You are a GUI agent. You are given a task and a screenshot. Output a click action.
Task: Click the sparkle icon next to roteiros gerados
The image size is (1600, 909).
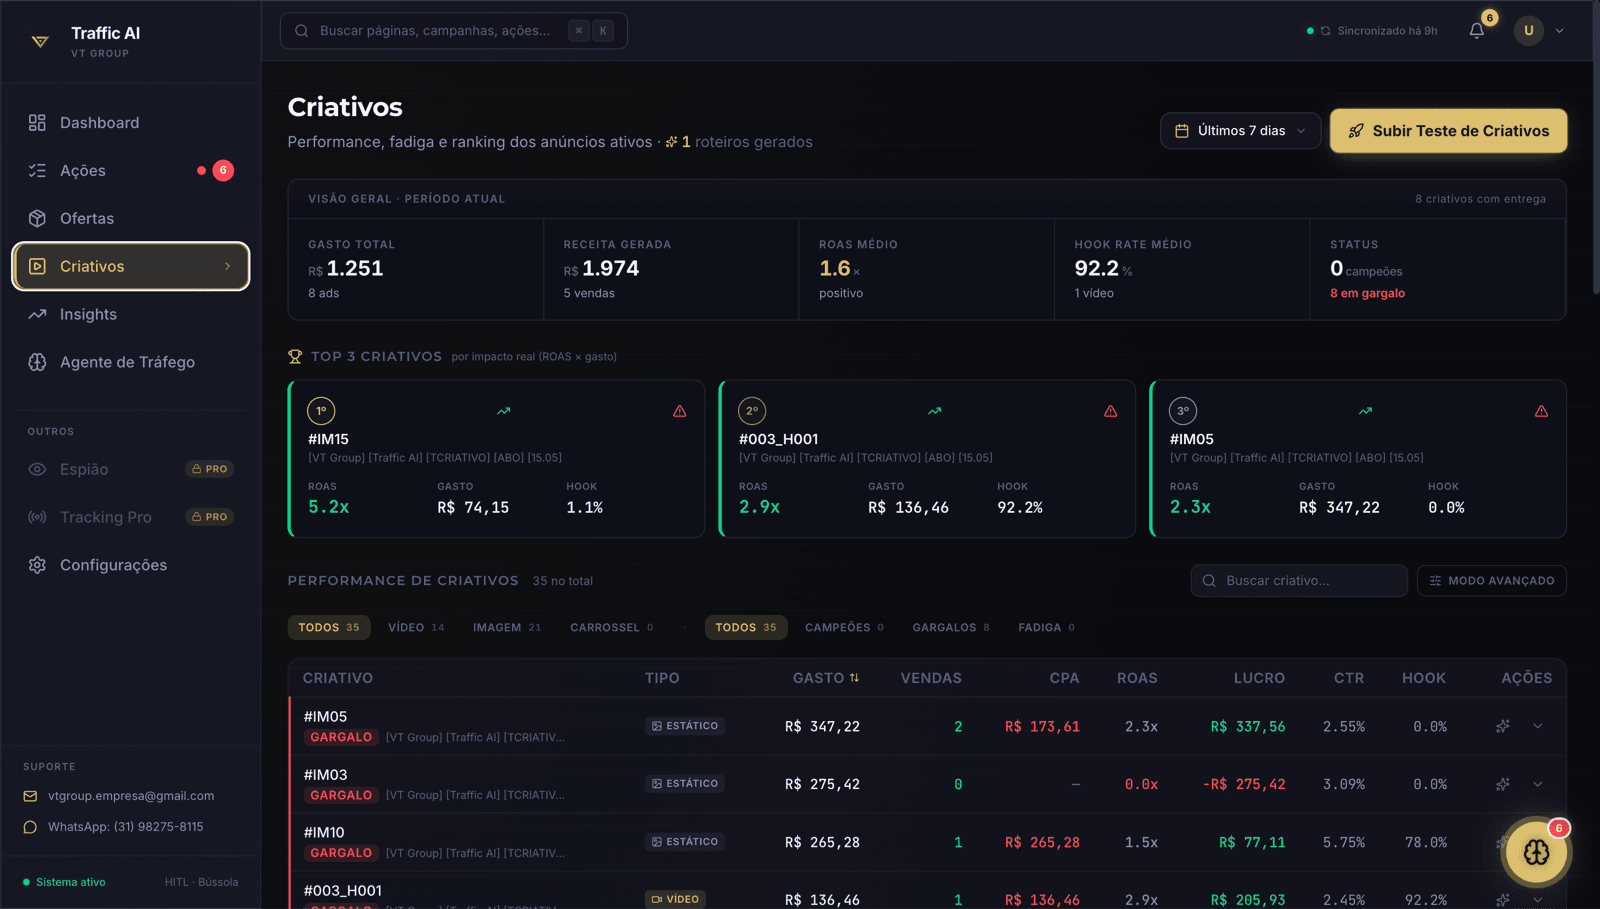click(672, 142)
